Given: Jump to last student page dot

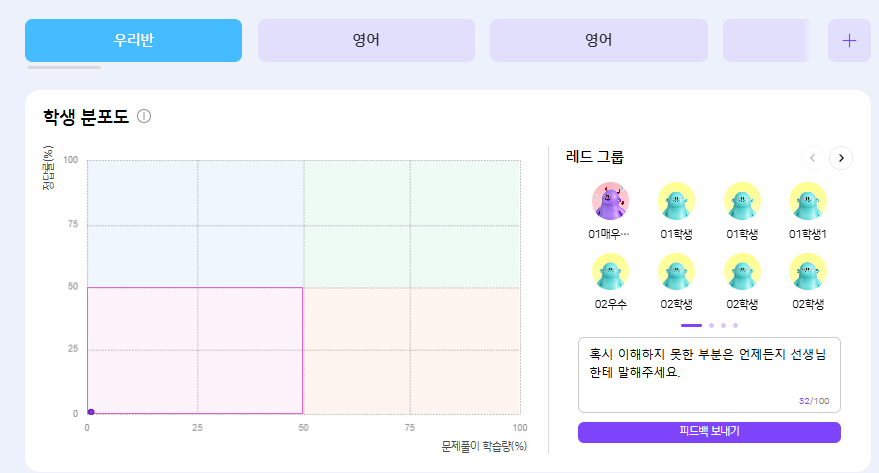Looking at the screenshot, I should pyautogui.click(x=735, y=325).
